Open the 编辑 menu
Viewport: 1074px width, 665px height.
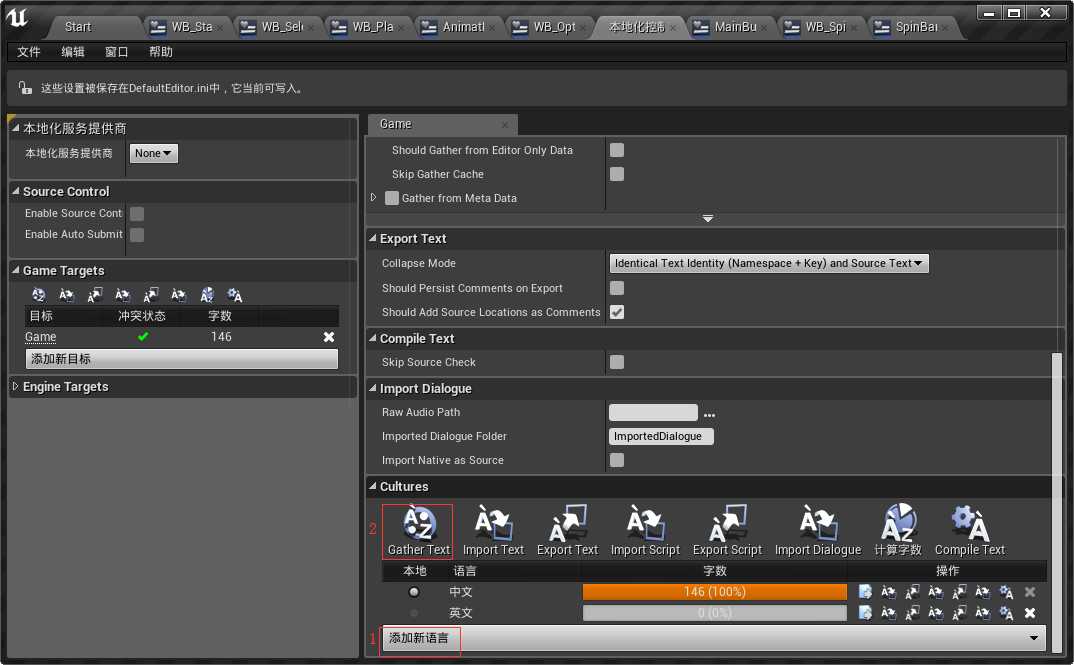coord(73,52)
